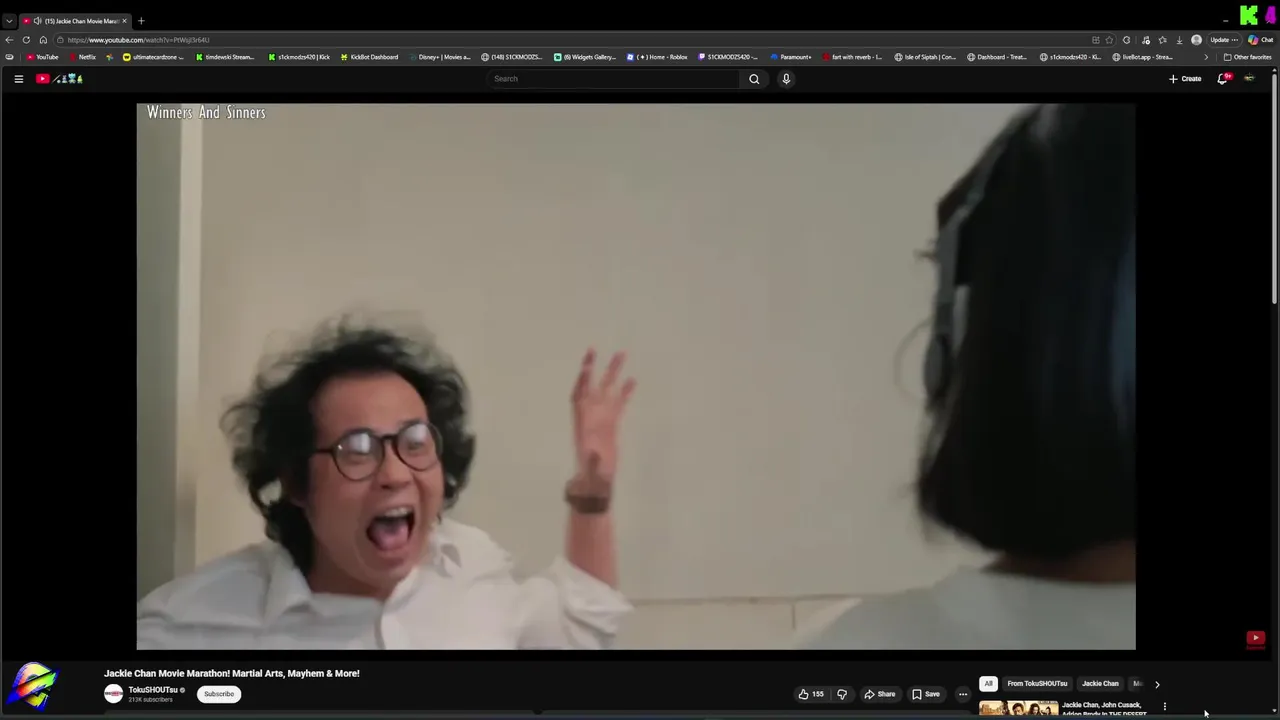The image size is (1280, 720).
Task: Open fart with reverb bookmark
Action: pyautogui.click(x=852, y=57)
